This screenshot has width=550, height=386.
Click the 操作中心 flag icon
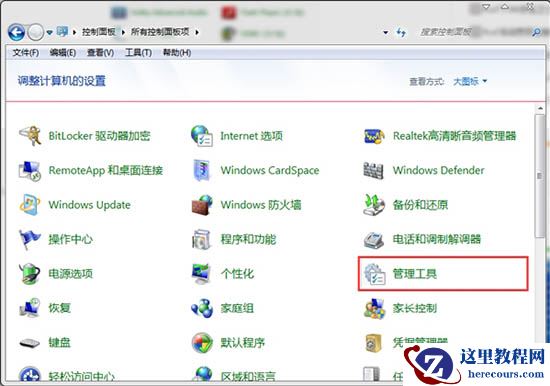[x=29, y=239]
